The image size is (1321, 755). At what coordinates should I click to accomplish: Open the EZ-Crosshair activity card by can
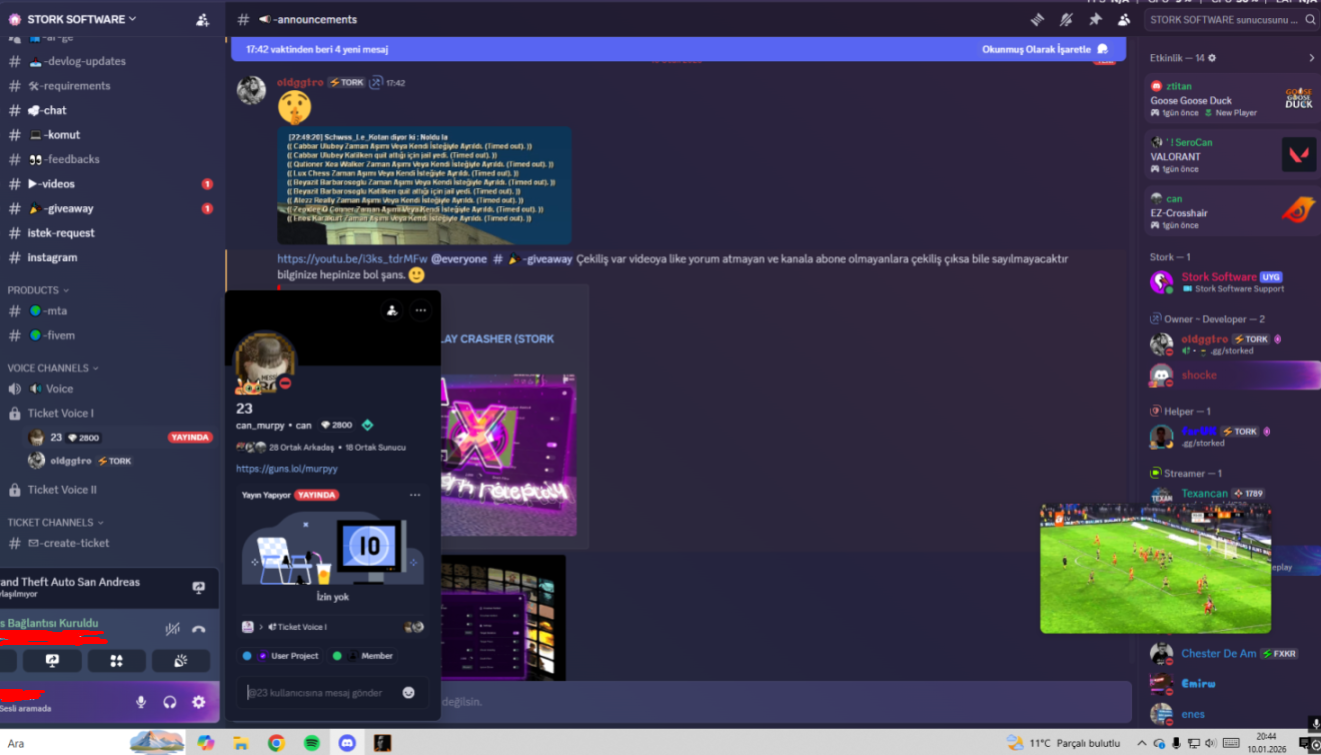(1232, 211)
